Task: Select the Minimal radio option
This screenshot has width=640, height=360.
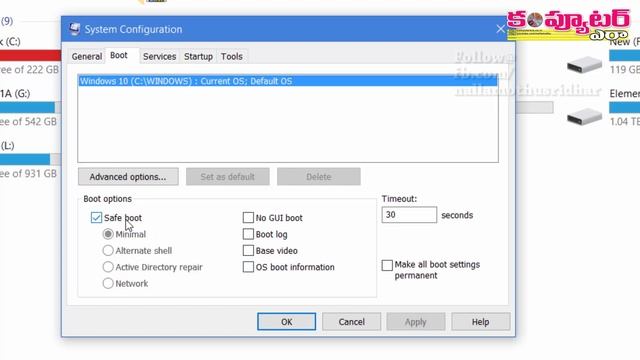Action: tap(108, 234)
